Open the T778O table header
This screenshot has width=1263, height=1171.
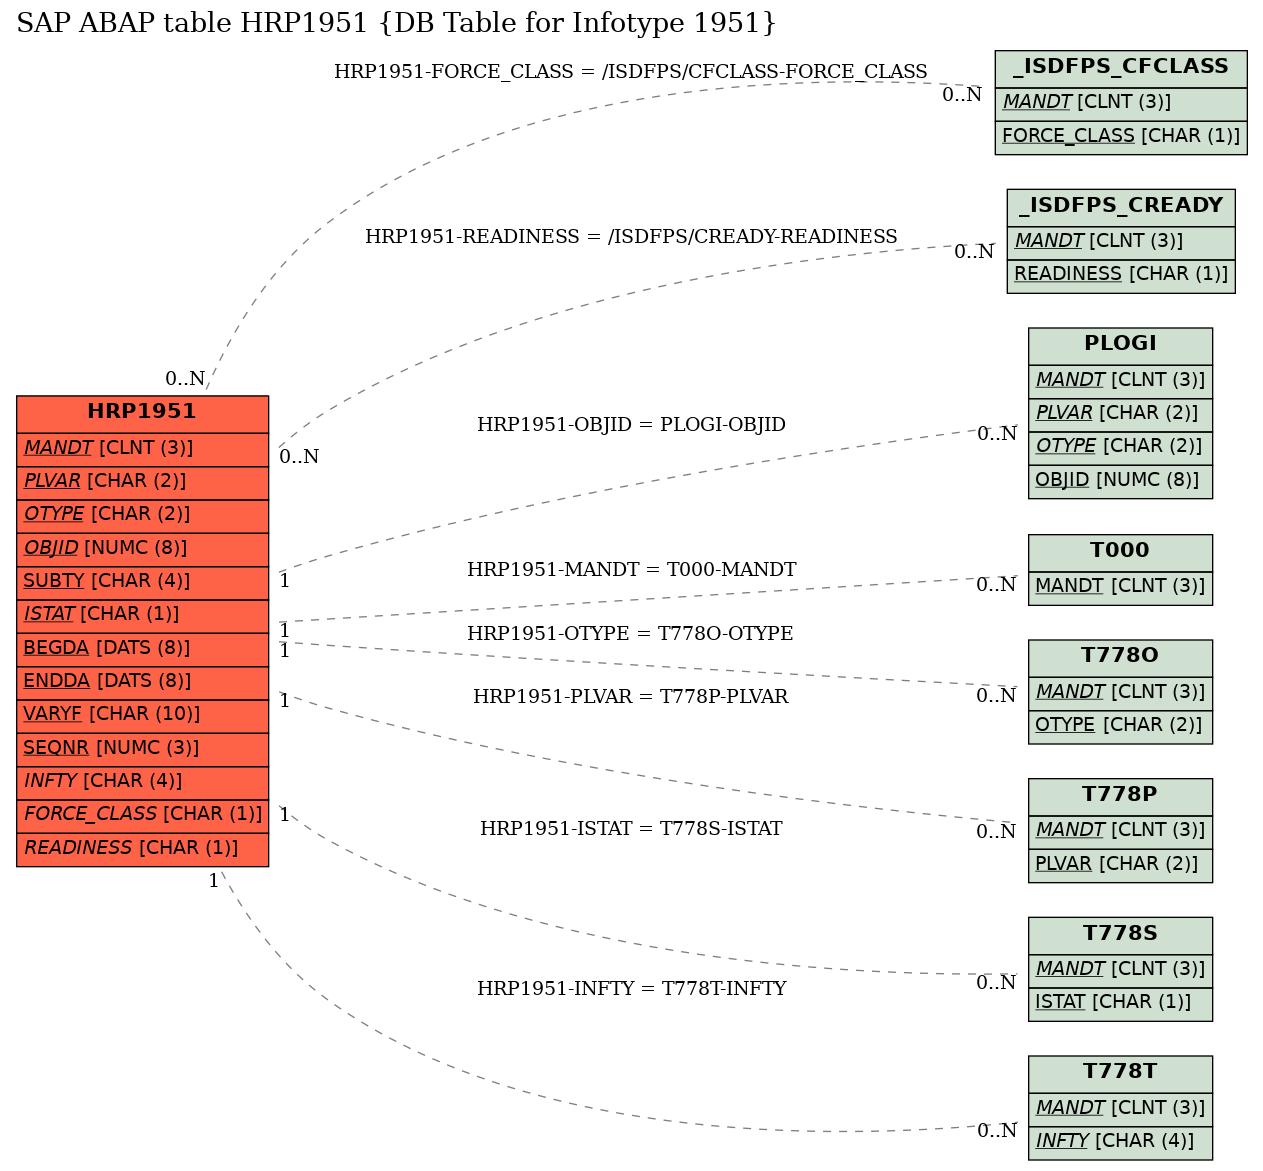(1120, 658)
